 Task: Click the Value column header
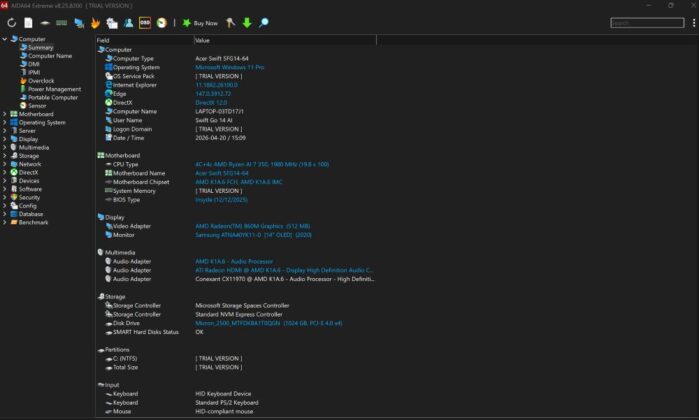(x=285, y=40)
